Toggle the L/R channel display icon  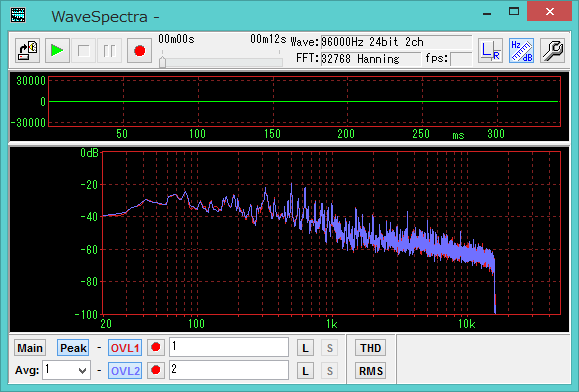[490, 51]
